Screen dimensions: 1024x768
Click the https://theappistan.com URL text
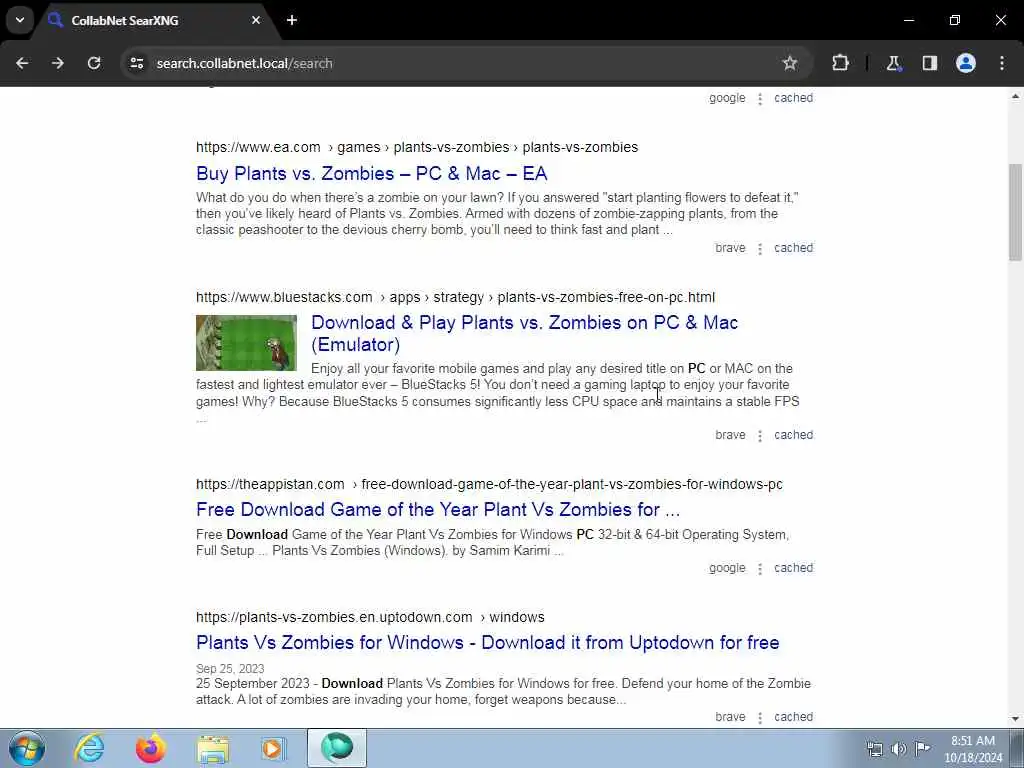270,485
